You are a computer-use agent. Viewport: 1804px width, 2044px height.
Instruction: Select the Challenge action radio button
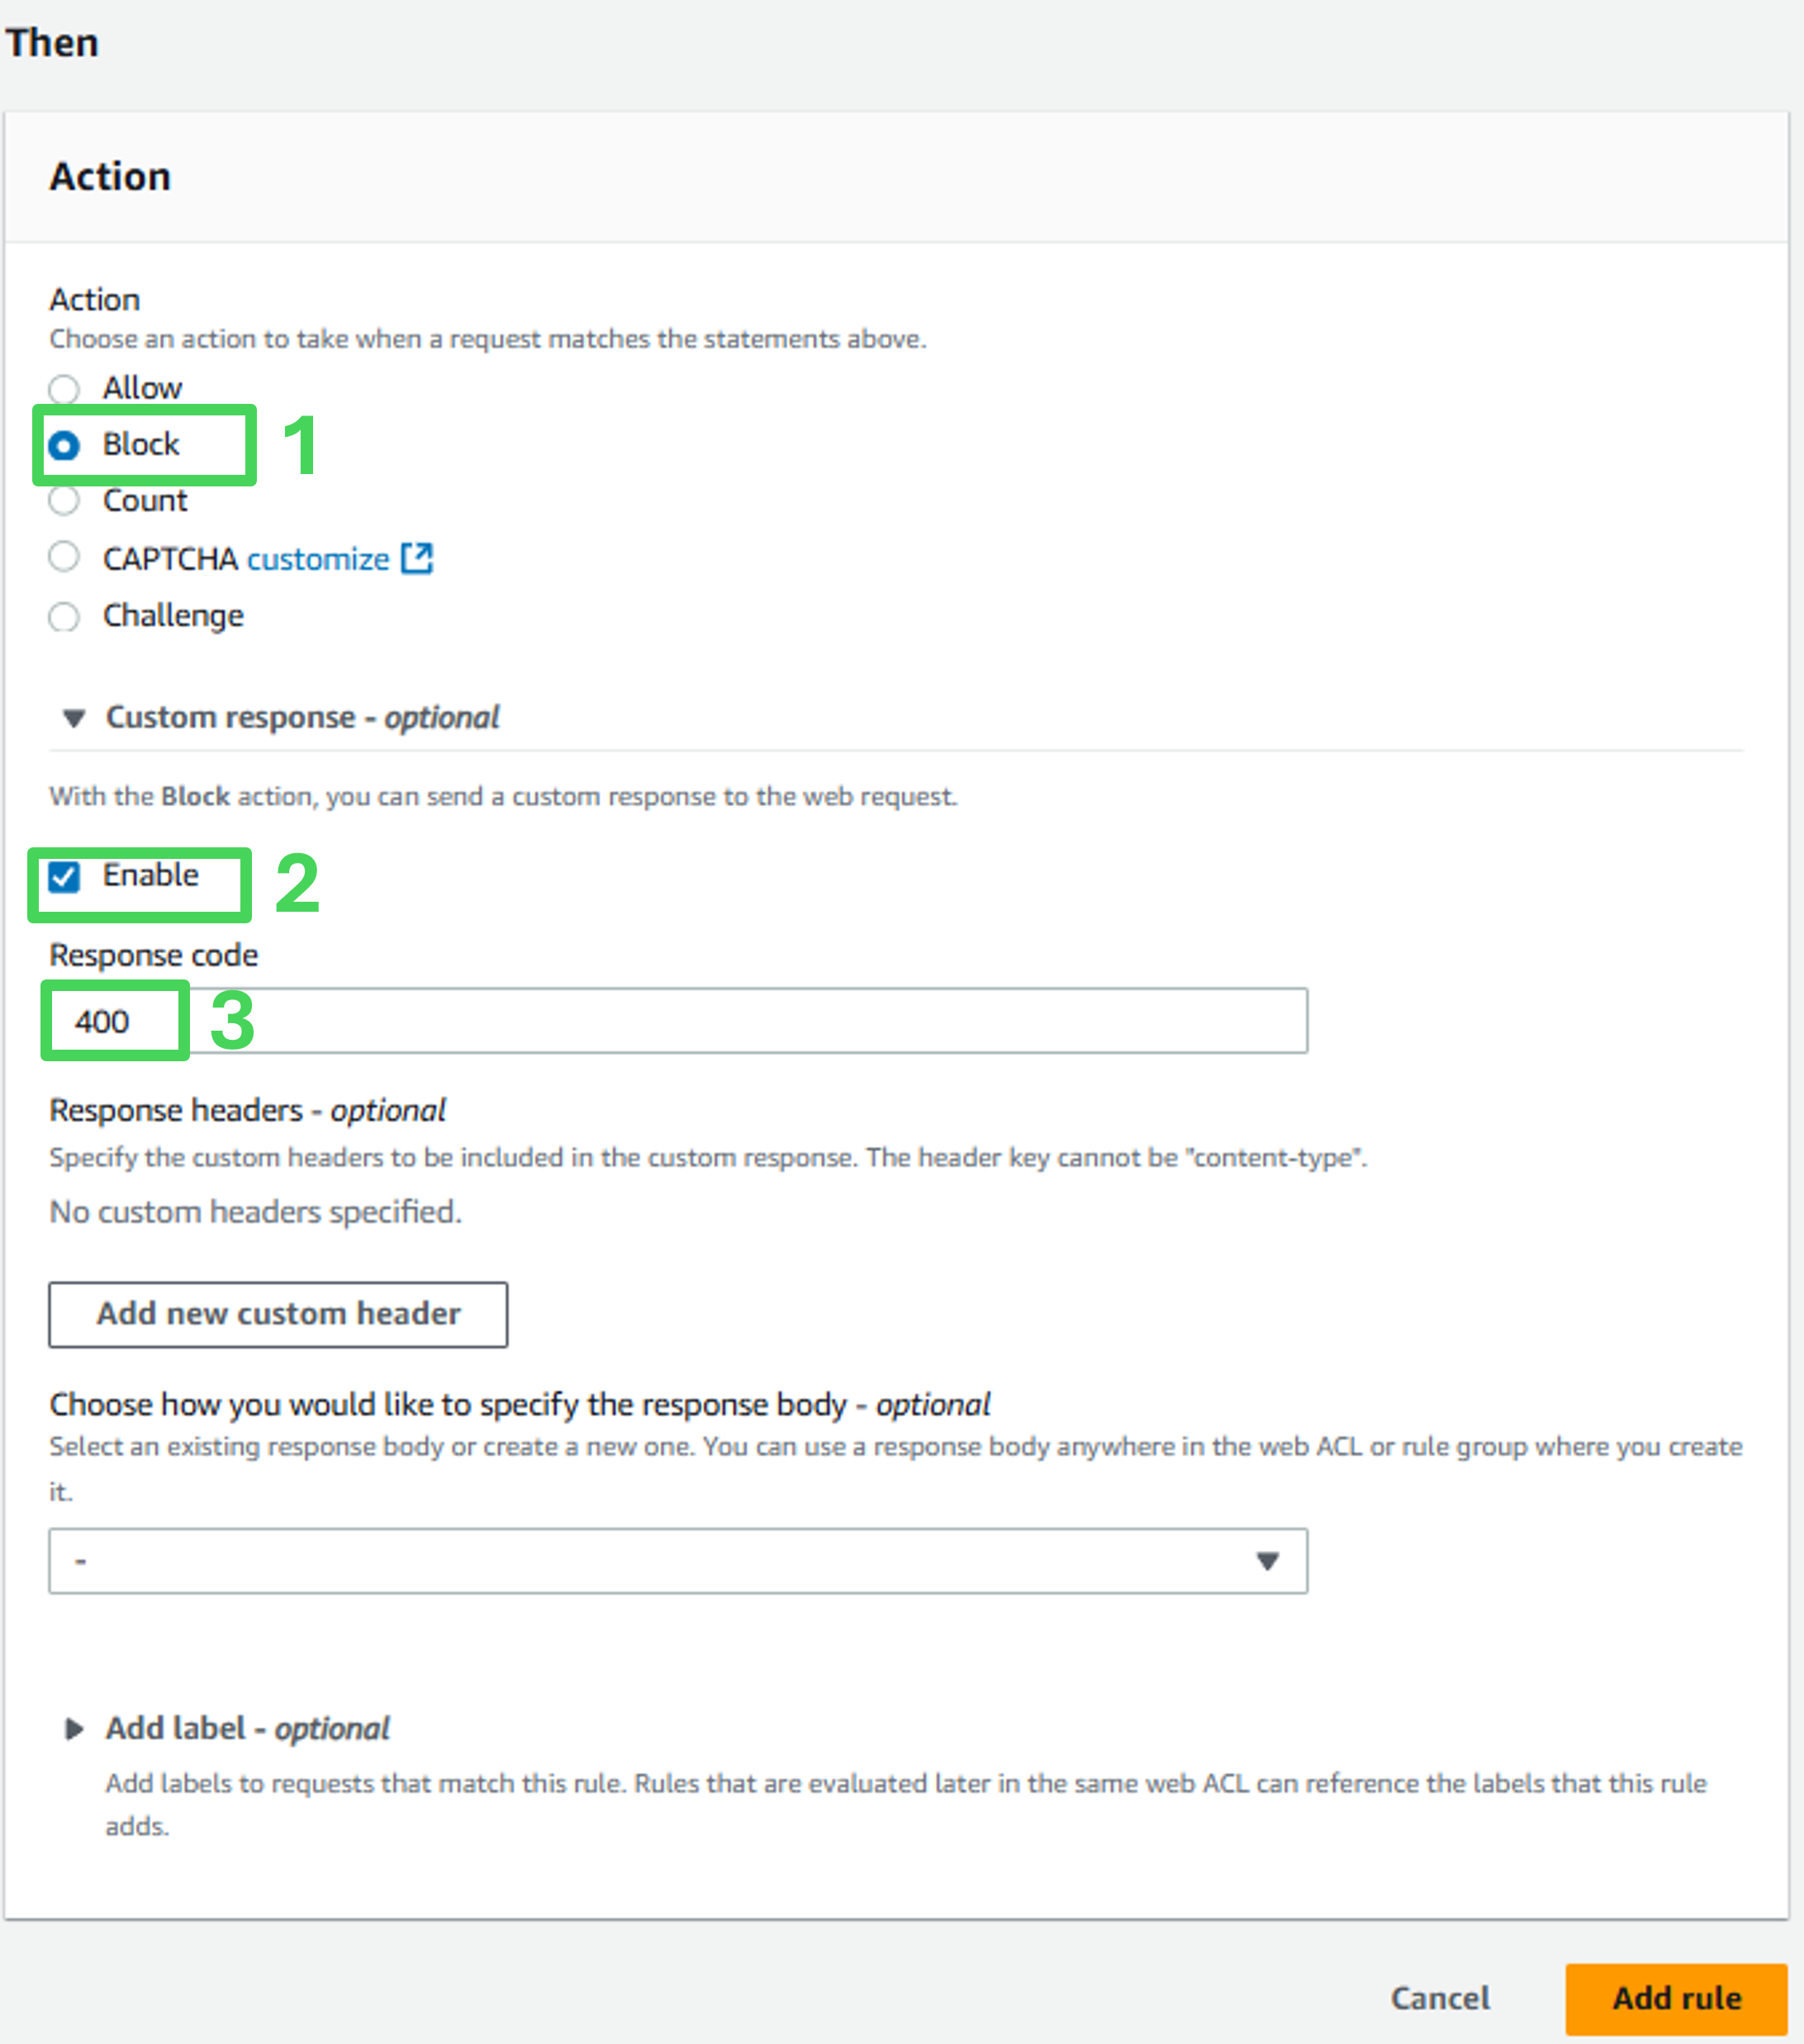[x=64, y=616]
